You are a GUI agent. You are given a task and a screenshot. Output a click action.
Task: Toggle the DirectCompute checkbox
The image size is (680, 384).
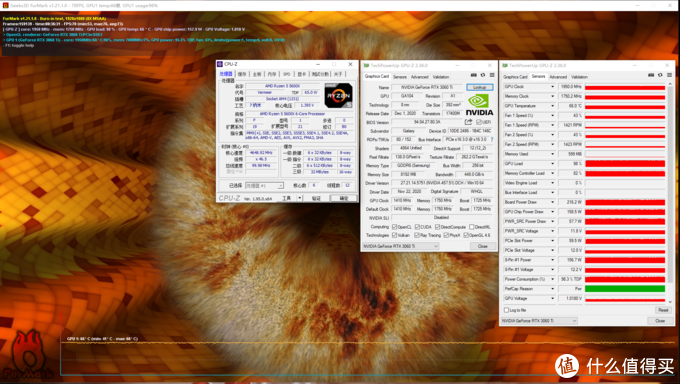click(x=438, y=227)
